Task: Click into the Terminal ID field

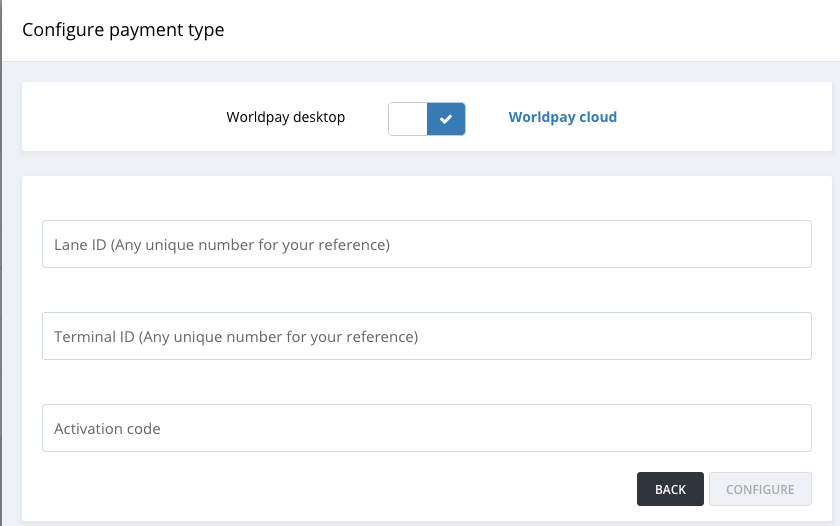Action: 426,336
